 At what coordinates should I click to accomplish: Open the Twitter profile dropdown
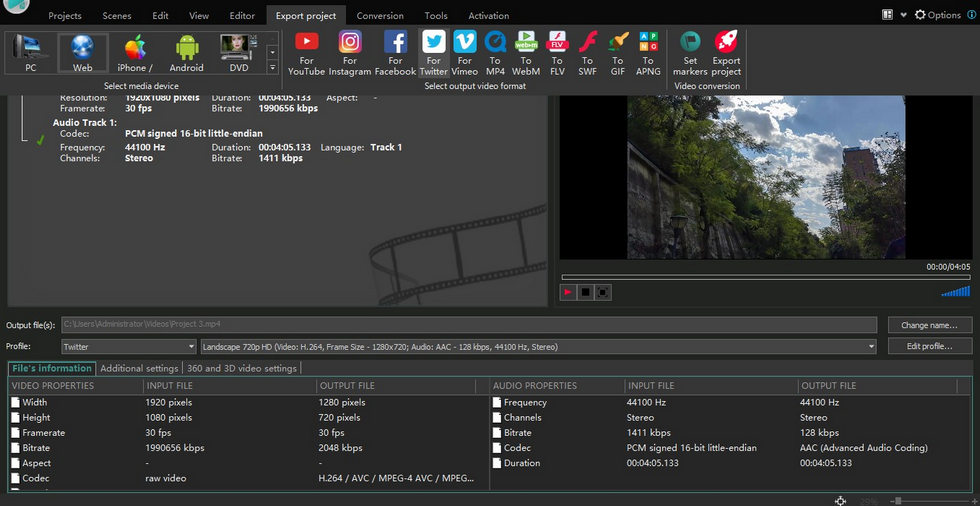pos(129,346)
